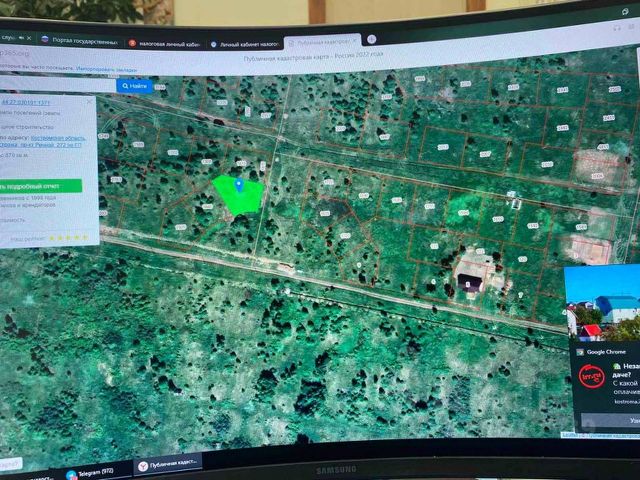The image size is (640, 480).
Task: Click the irr.ru logo in notification
Action: tap(591, 376)
